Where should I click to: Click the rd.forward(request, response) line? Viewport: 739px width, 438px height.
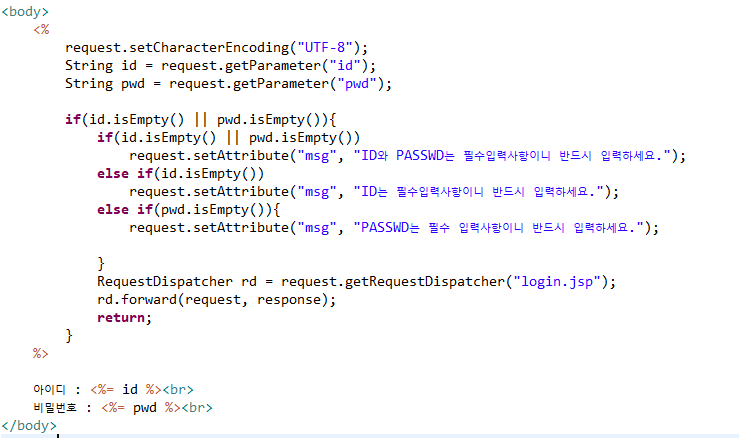[216, 299]
